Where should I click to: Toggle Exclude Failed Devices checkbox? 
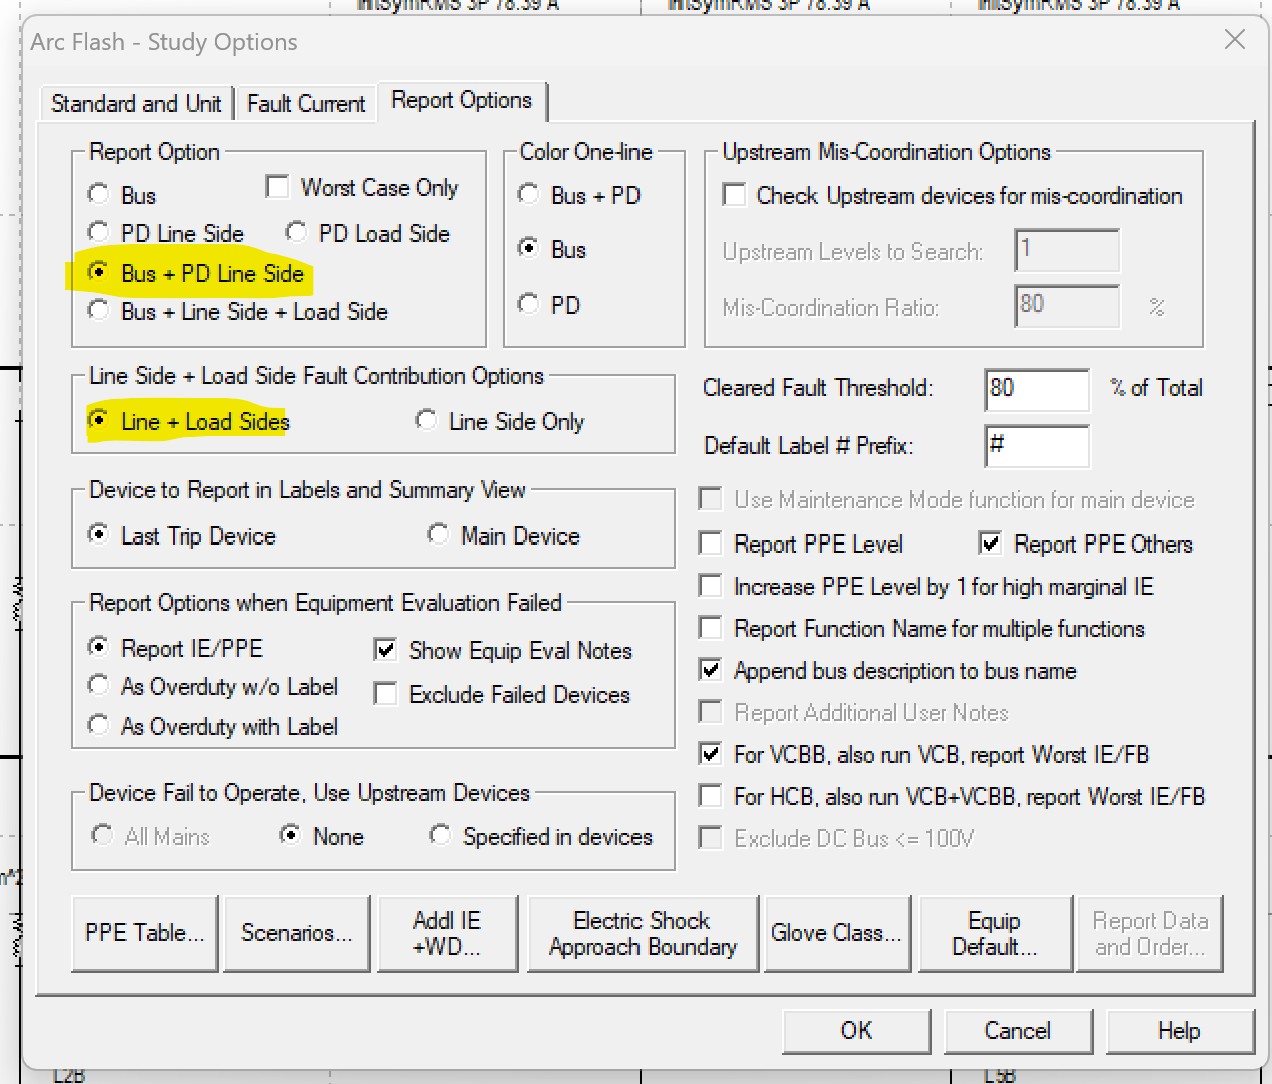[x=386, y=694]
